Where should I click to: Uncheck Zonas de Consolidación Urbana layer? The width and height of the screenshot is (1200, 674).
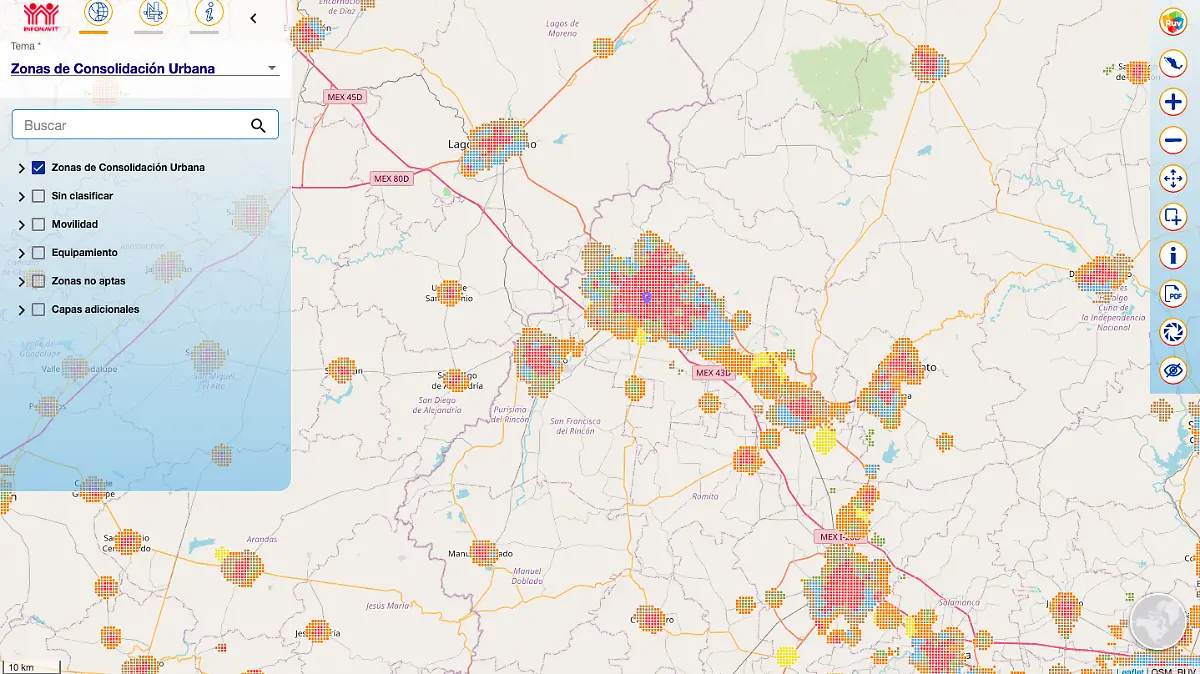click(x=39, y=168)
